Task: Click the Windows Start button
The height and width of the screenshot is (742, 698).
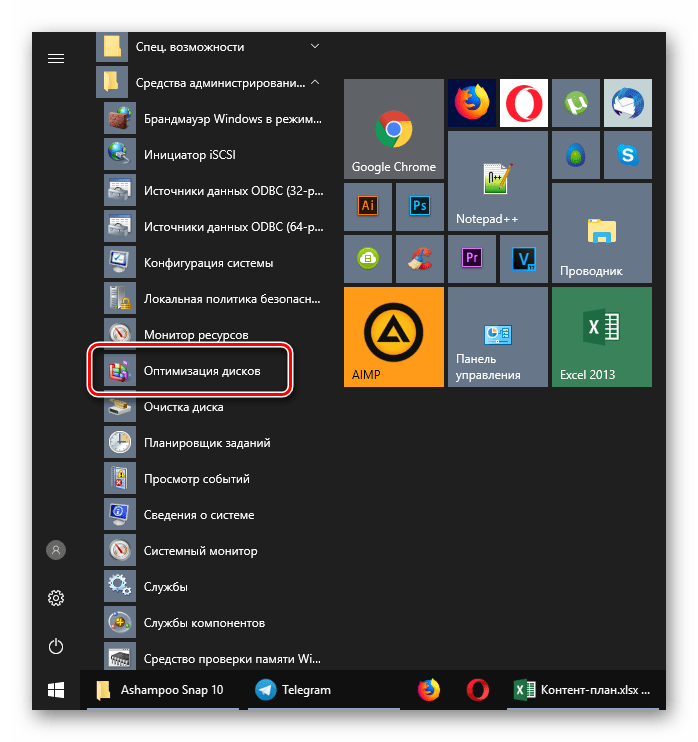Action: [56, 690]
